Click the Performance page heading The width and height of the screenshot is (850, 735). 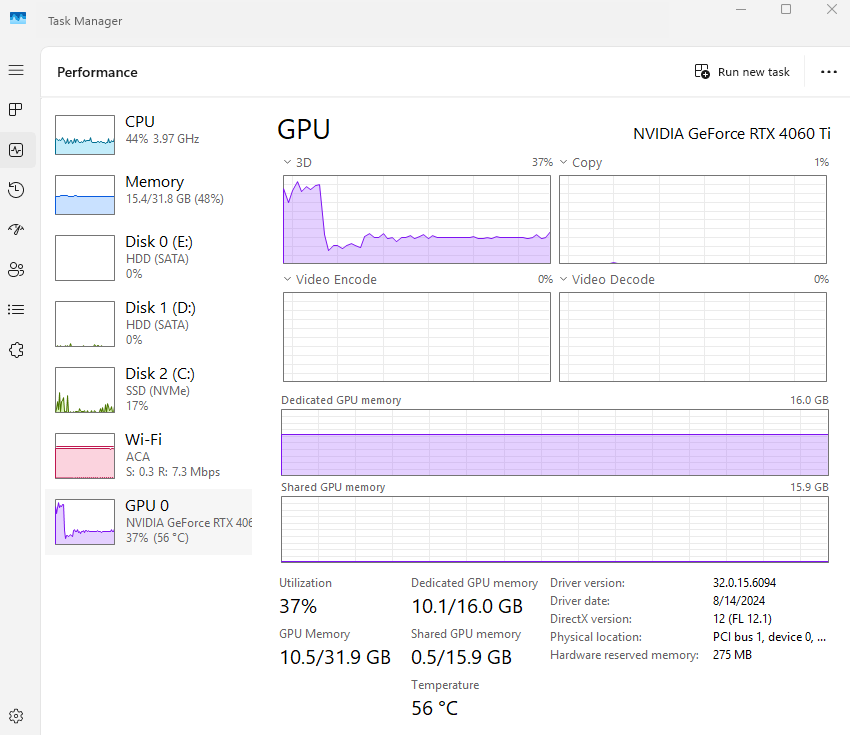[x=98, y=72]
